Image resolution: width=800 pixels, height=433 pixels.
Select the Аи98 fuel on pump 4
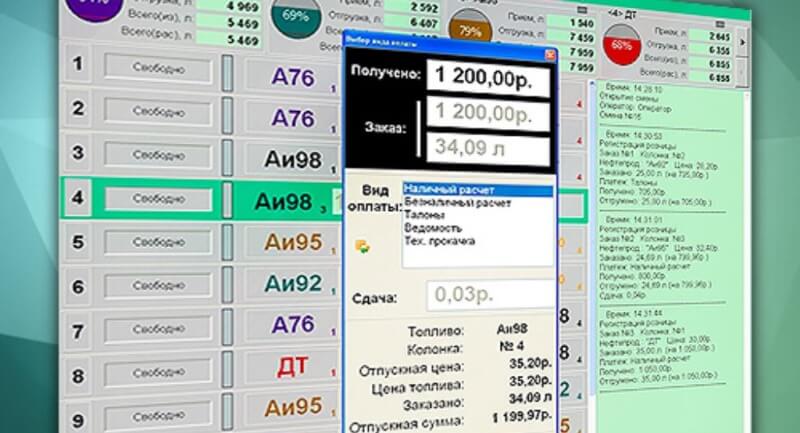[x=284, y=202]
